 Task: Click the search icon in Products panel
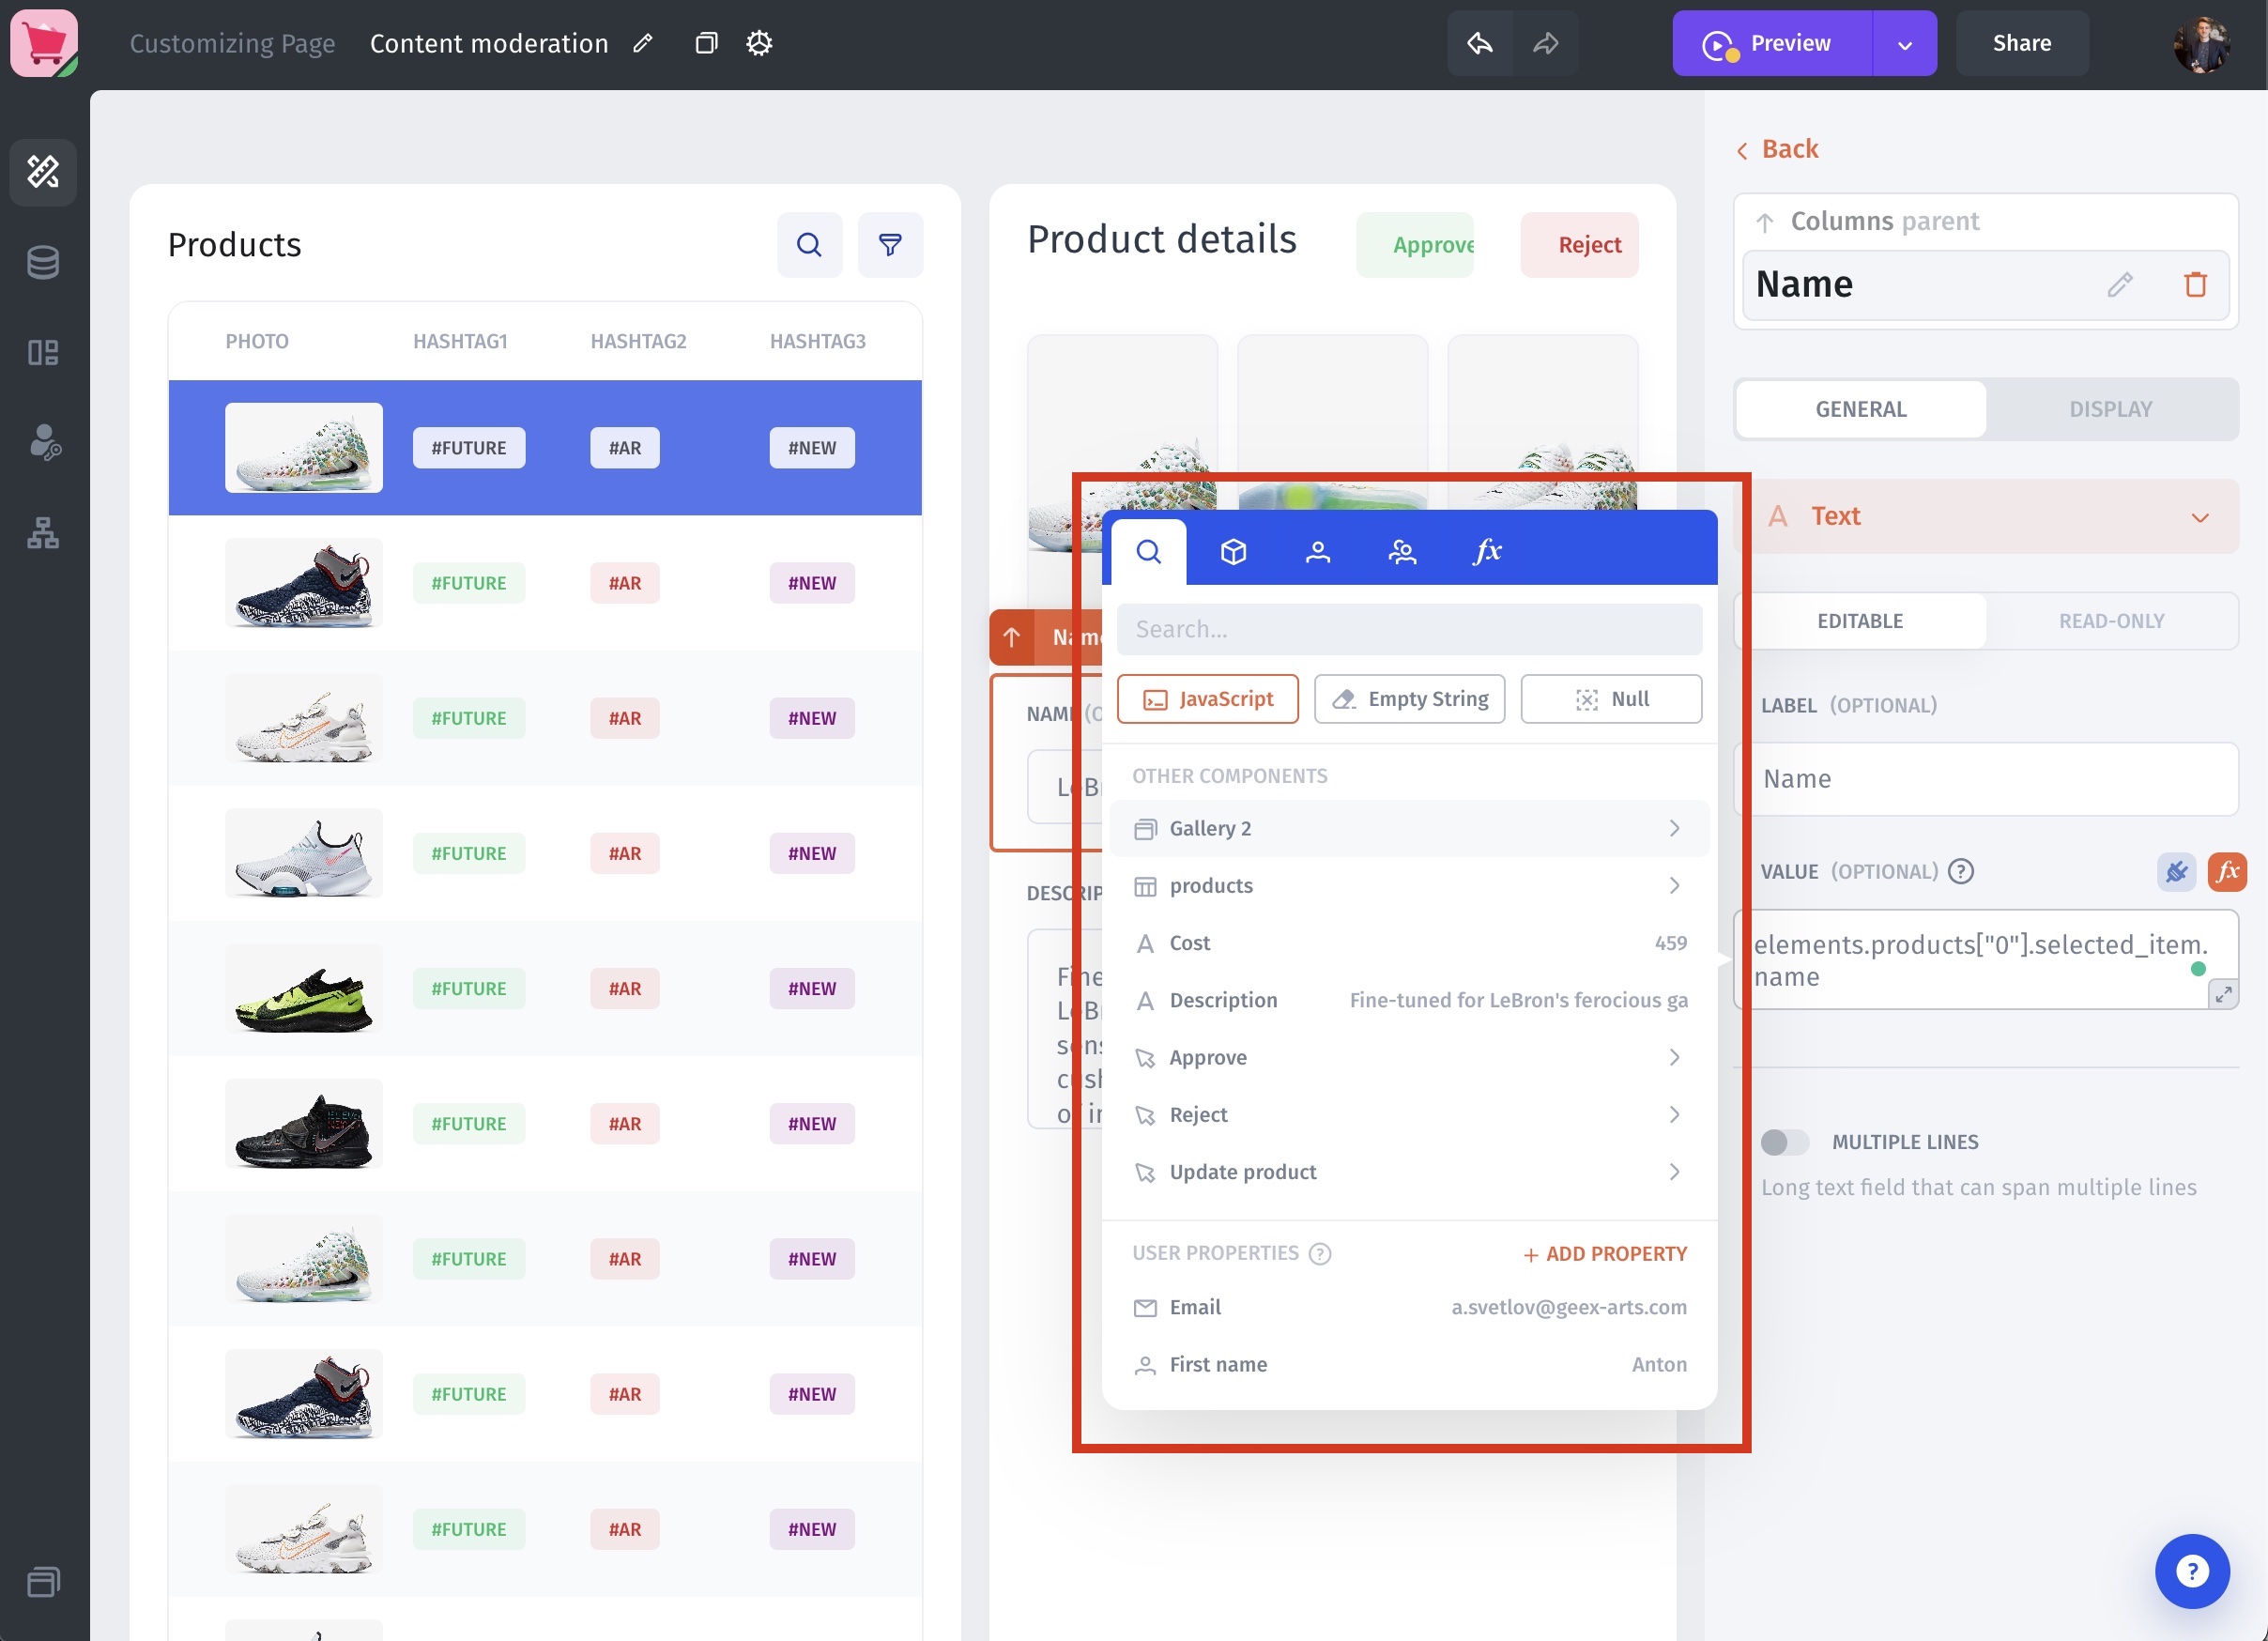(809, 245)
